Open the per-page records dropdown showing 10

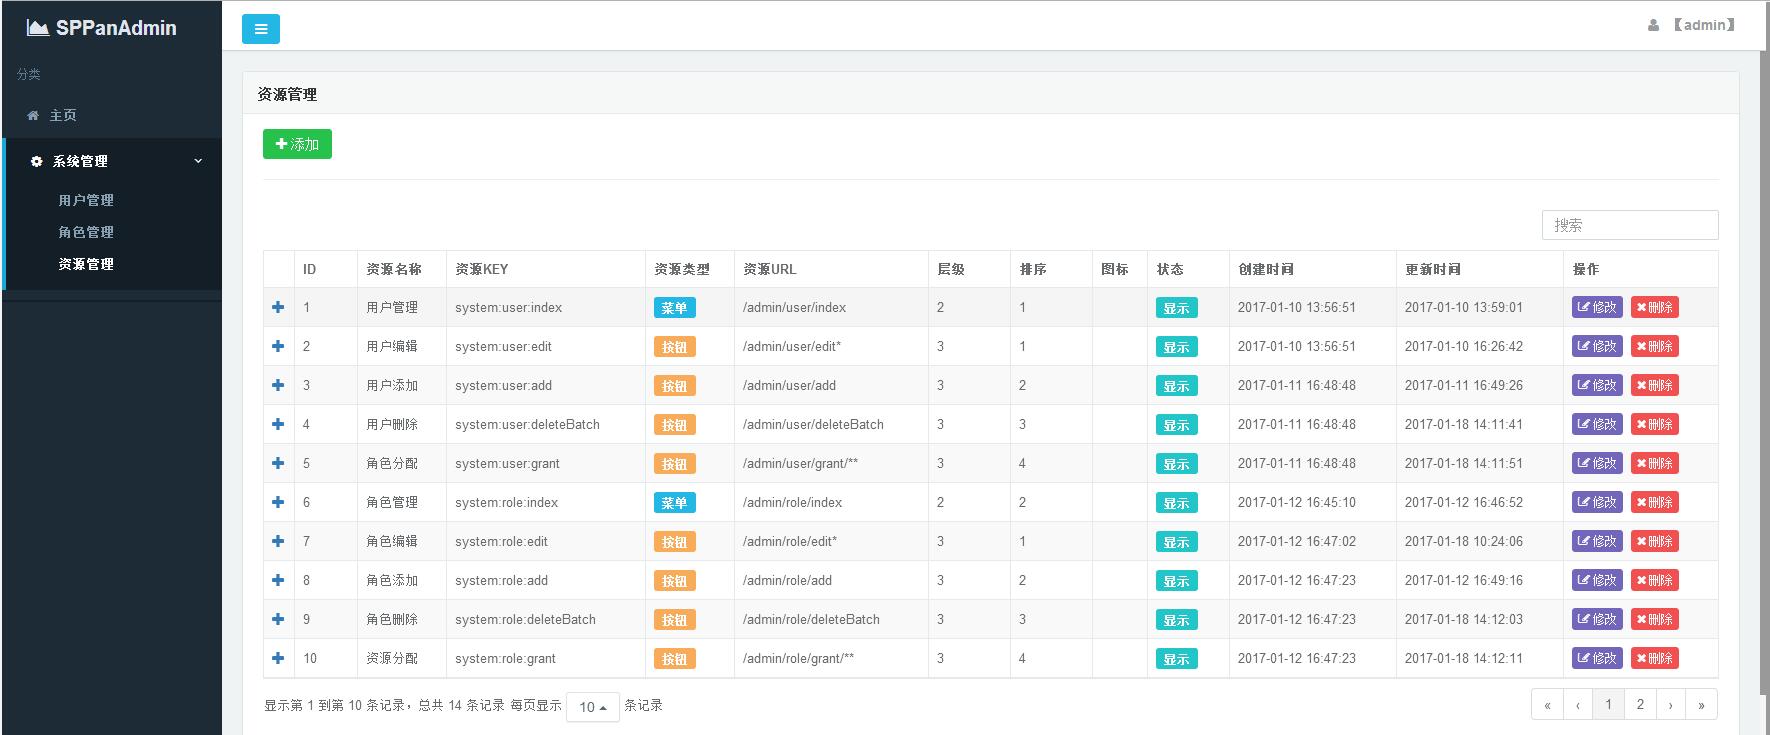point(593,707)
